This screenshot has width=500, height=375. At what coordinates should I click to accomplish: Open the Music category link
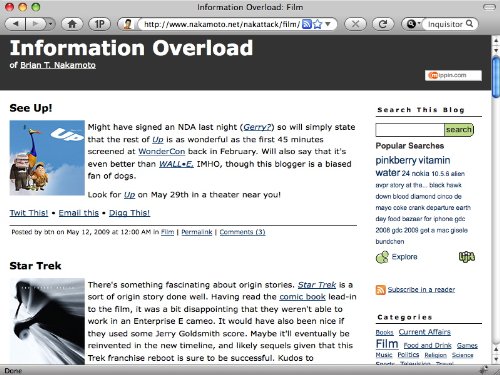384,355
